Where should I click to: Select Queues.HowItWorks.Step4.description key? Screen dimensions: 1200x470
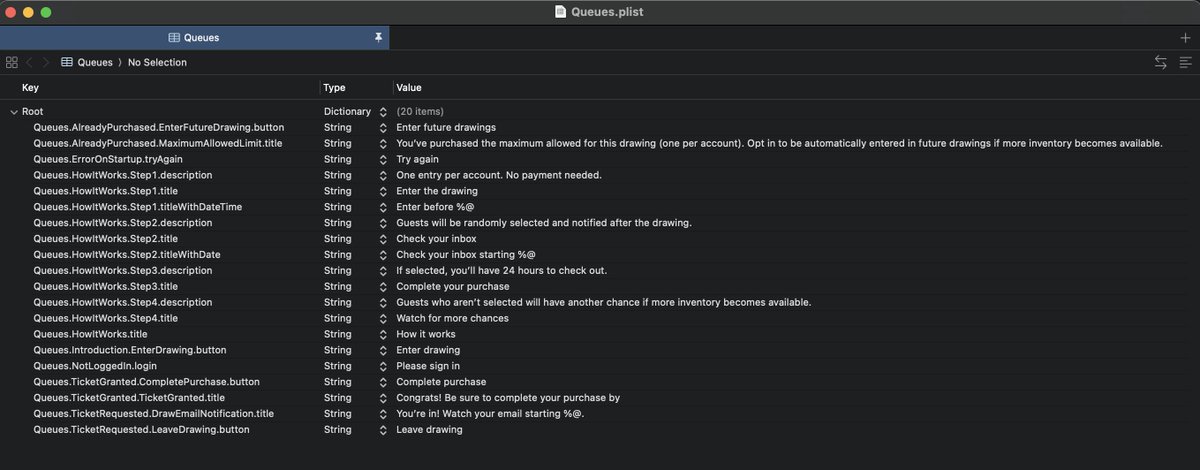point(123,302)
